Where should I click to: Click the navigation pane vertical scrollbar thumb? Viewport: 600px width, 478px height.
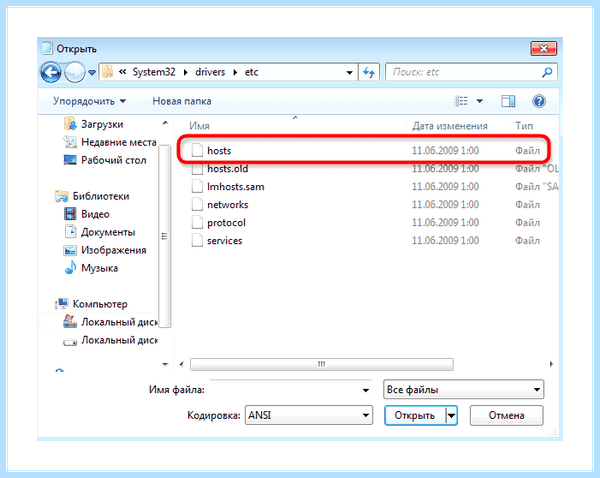tap(165, 236)
